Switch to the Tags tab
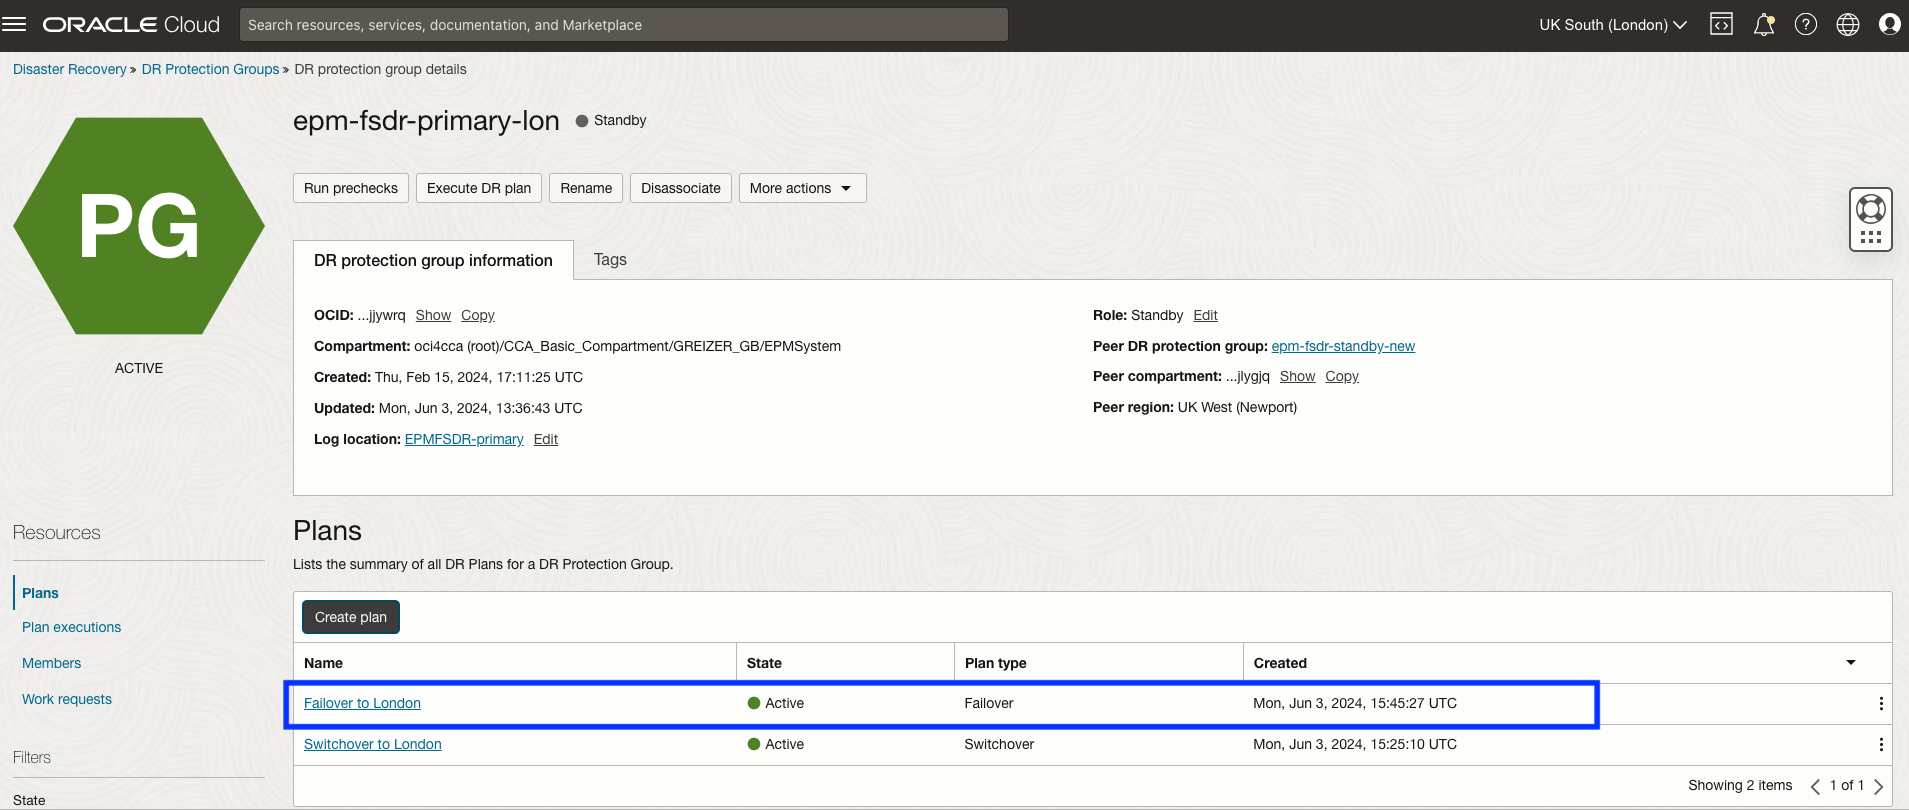Image resolution: width=1909 pixels, height=810 pixels. tap(610, 260)
